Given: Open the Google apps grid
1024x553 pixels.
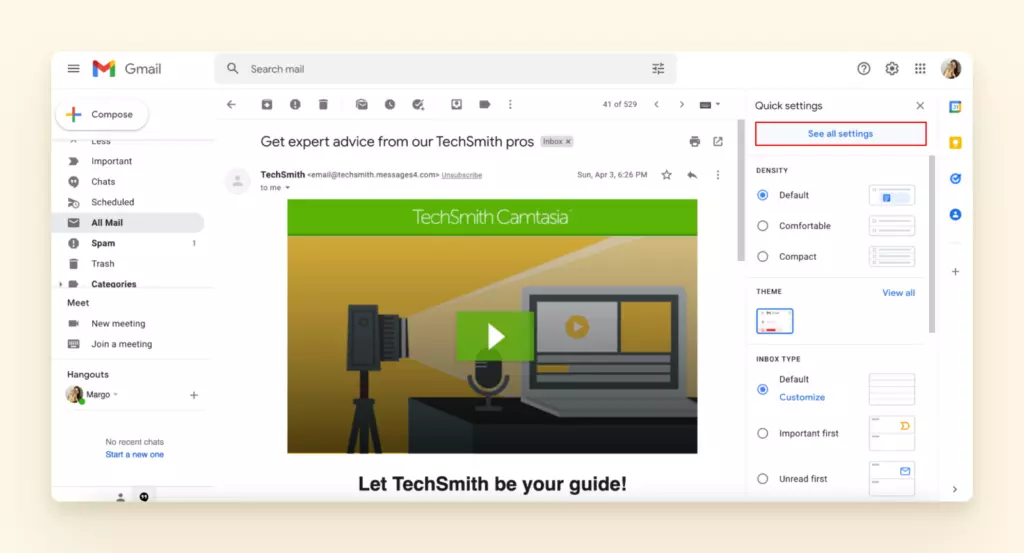Looking at the screenshot, I should tap(920, 69).
